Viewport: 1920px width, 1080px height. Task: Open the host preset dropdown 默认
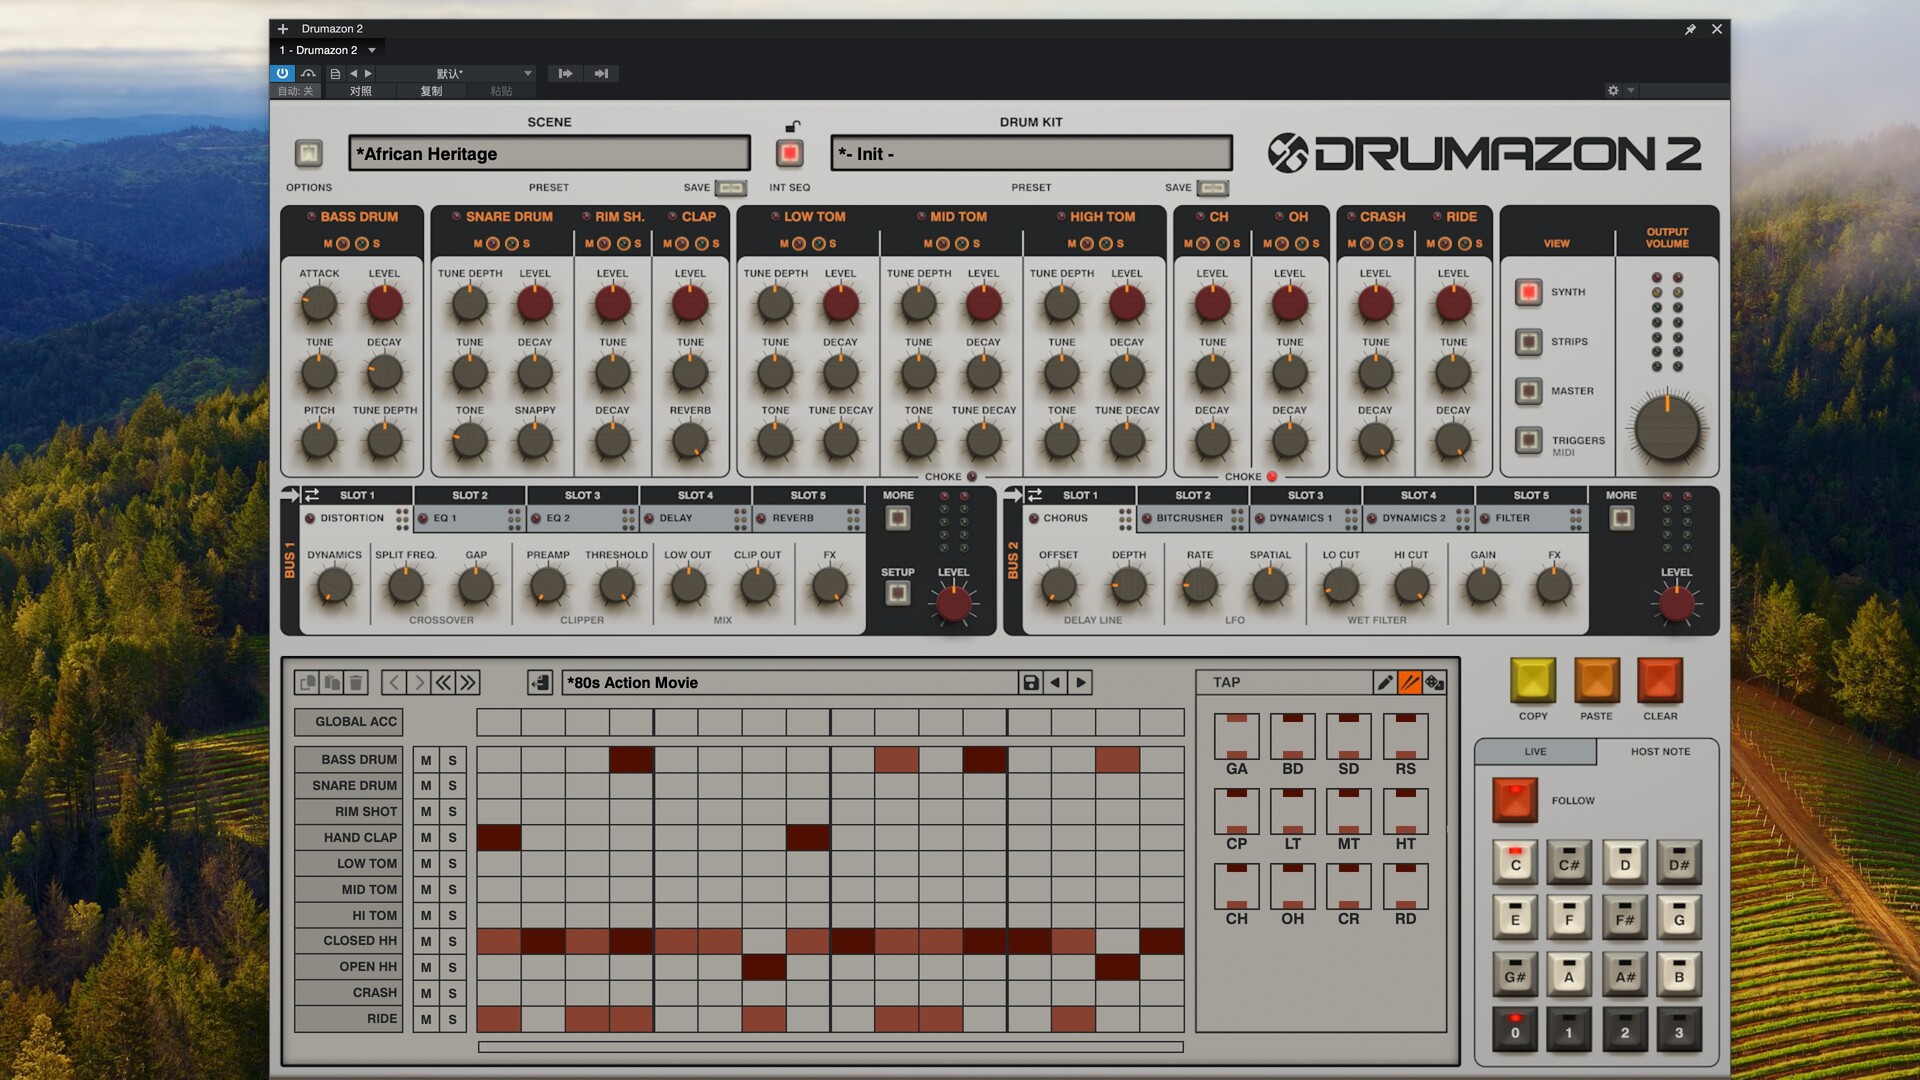click(458, 73)
